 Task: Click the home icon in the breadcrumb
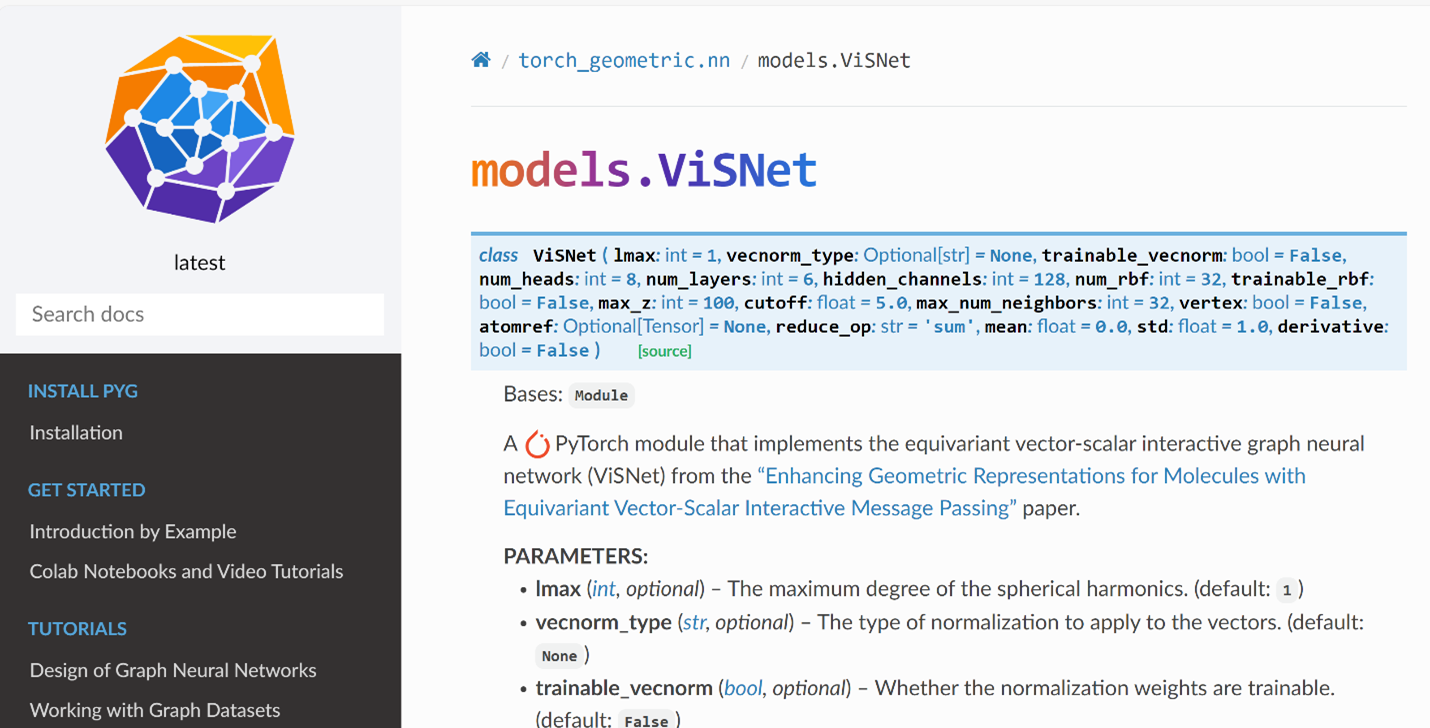[x=481, y=59]
